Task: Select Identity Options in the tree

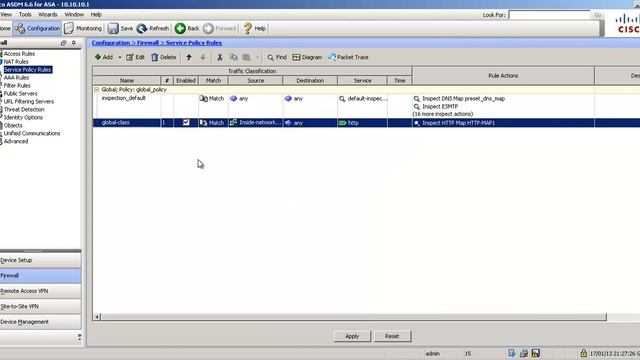Action: point(23,117)
